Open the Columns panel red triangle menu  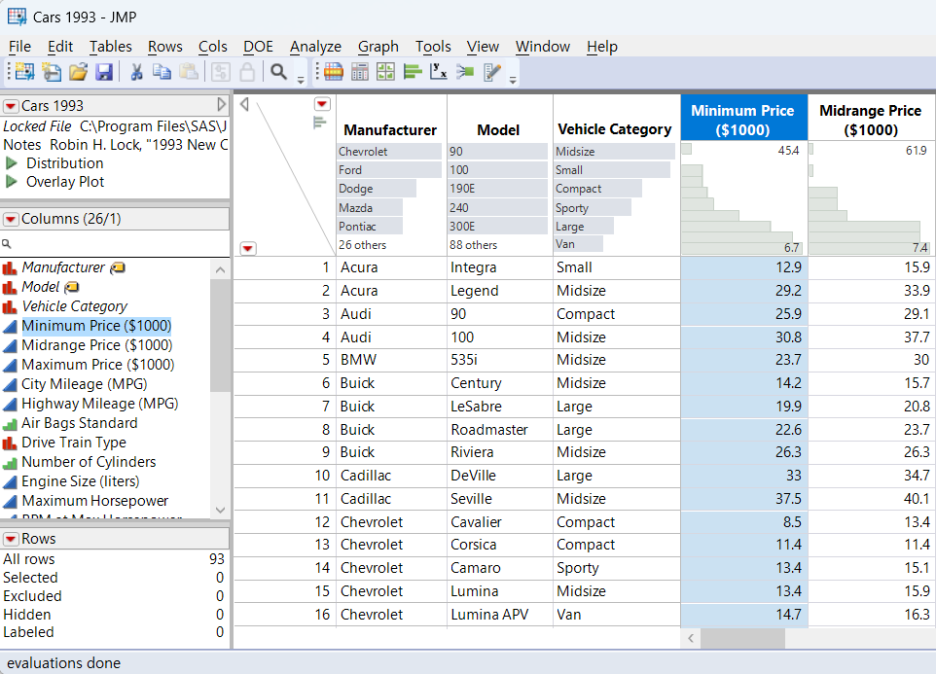11,219
